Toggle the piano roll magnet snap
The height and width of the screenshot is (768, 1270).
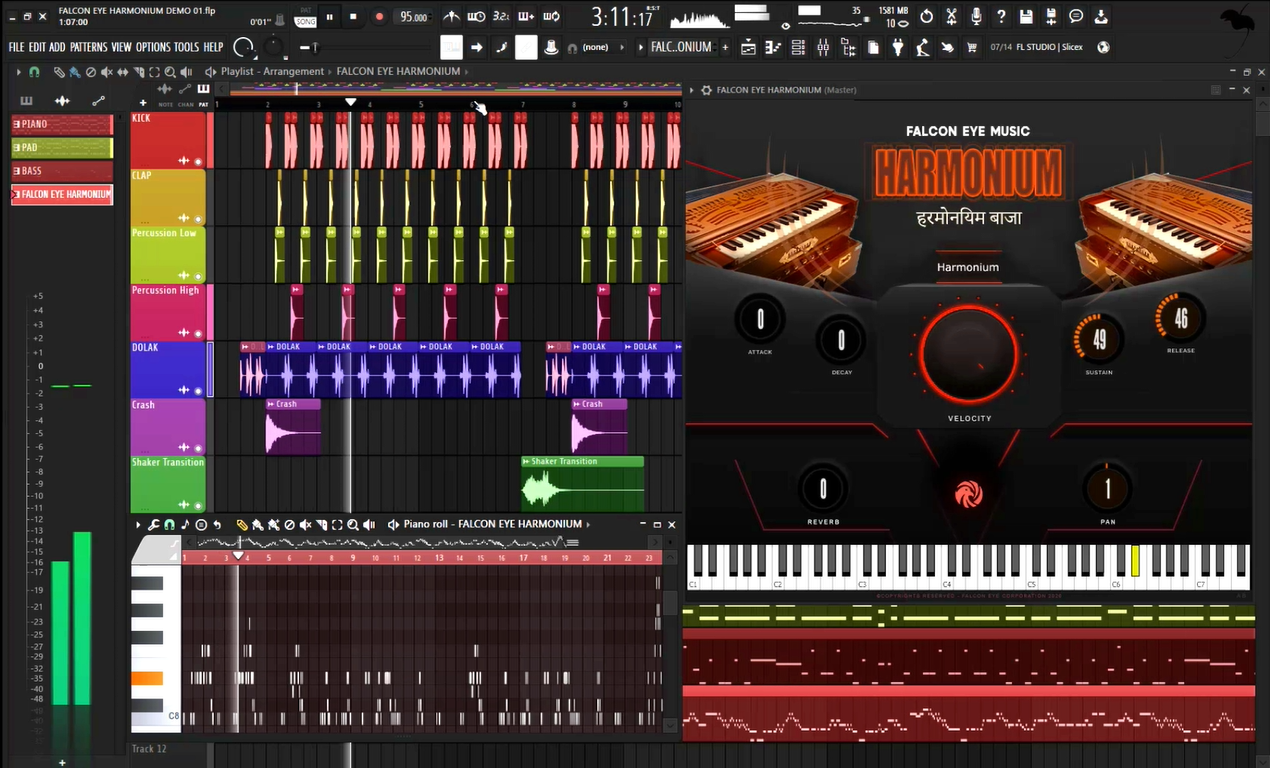169,524
